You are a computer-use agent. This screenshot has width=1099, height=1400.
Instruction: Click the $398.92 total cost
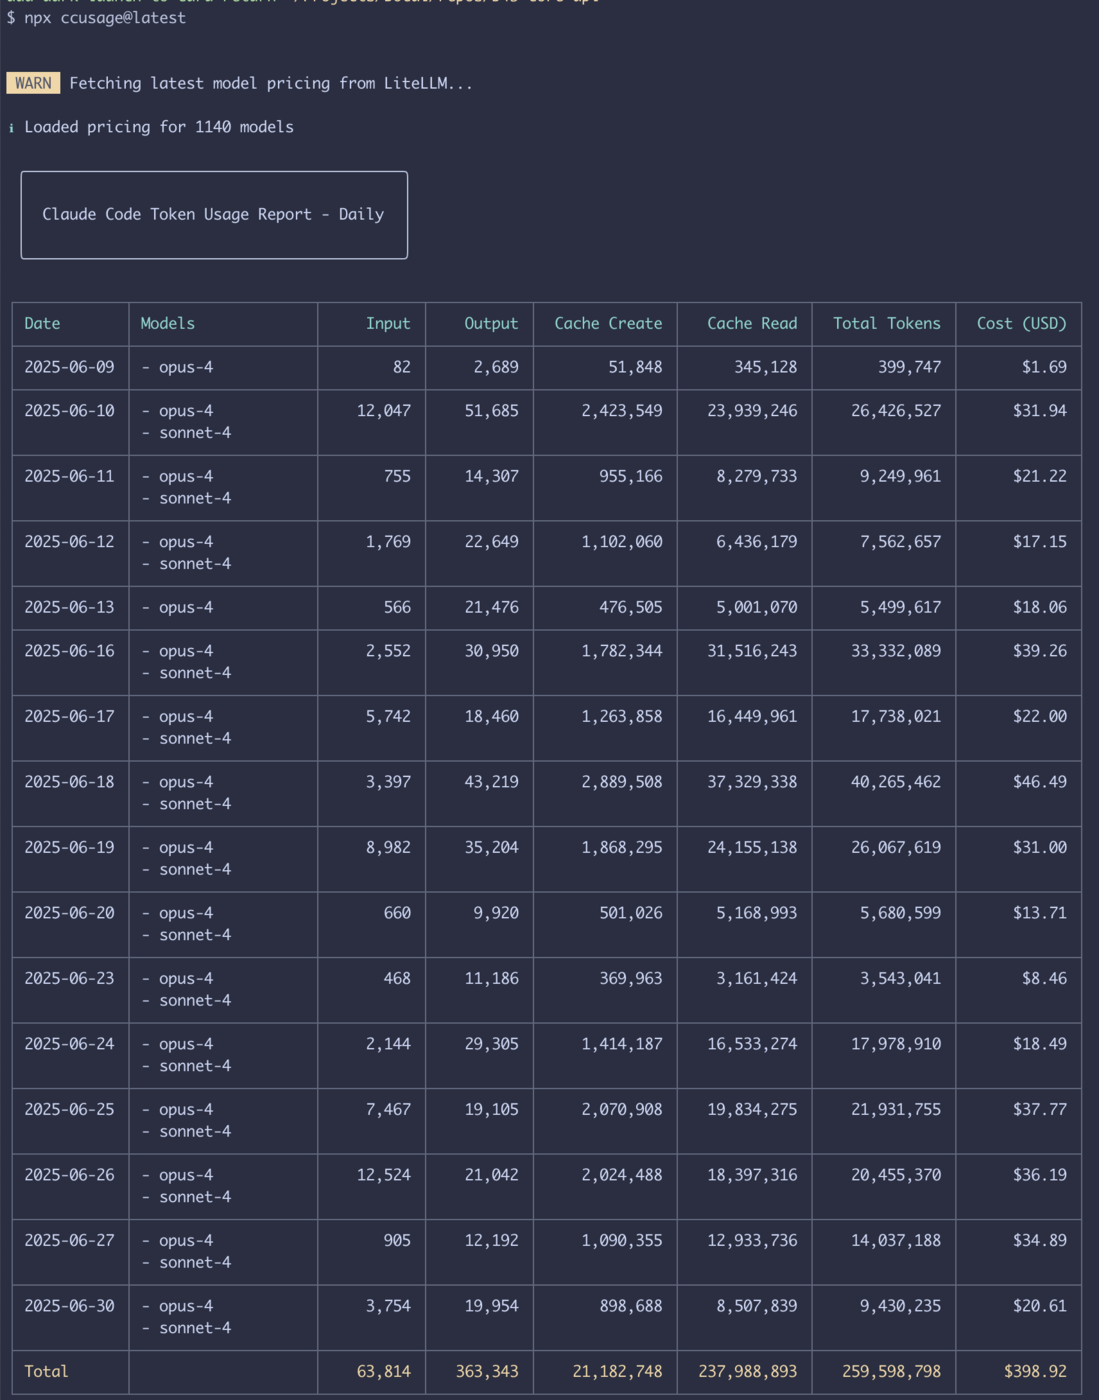(x=1035, y=1371)
